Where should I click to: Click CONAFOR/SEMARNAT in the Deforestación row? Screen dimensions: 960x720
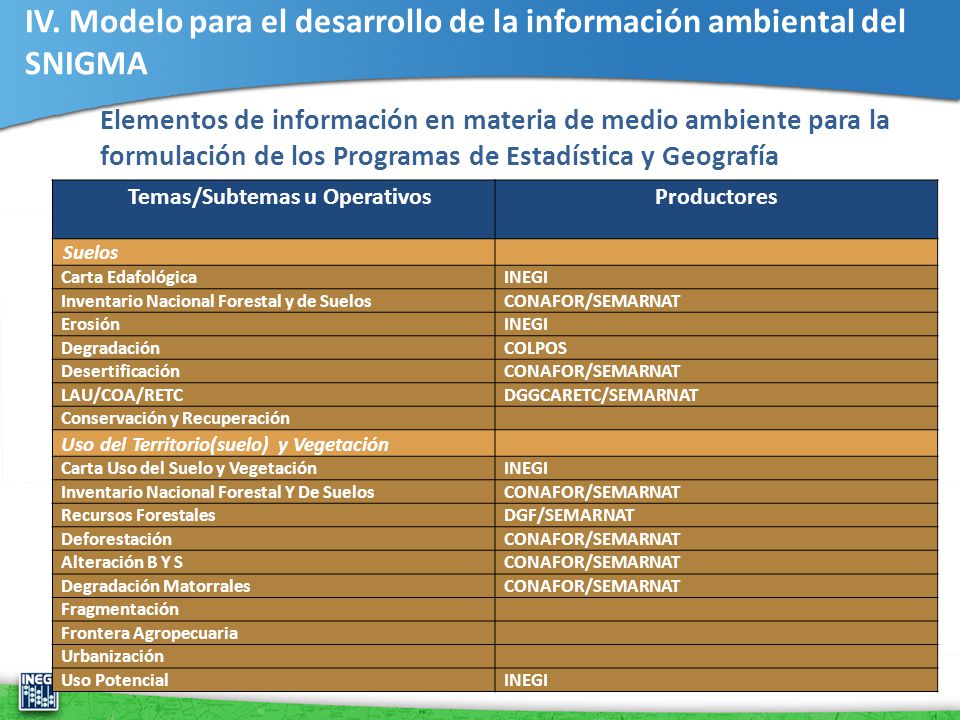pyautogui.click(x=716, y=539)
